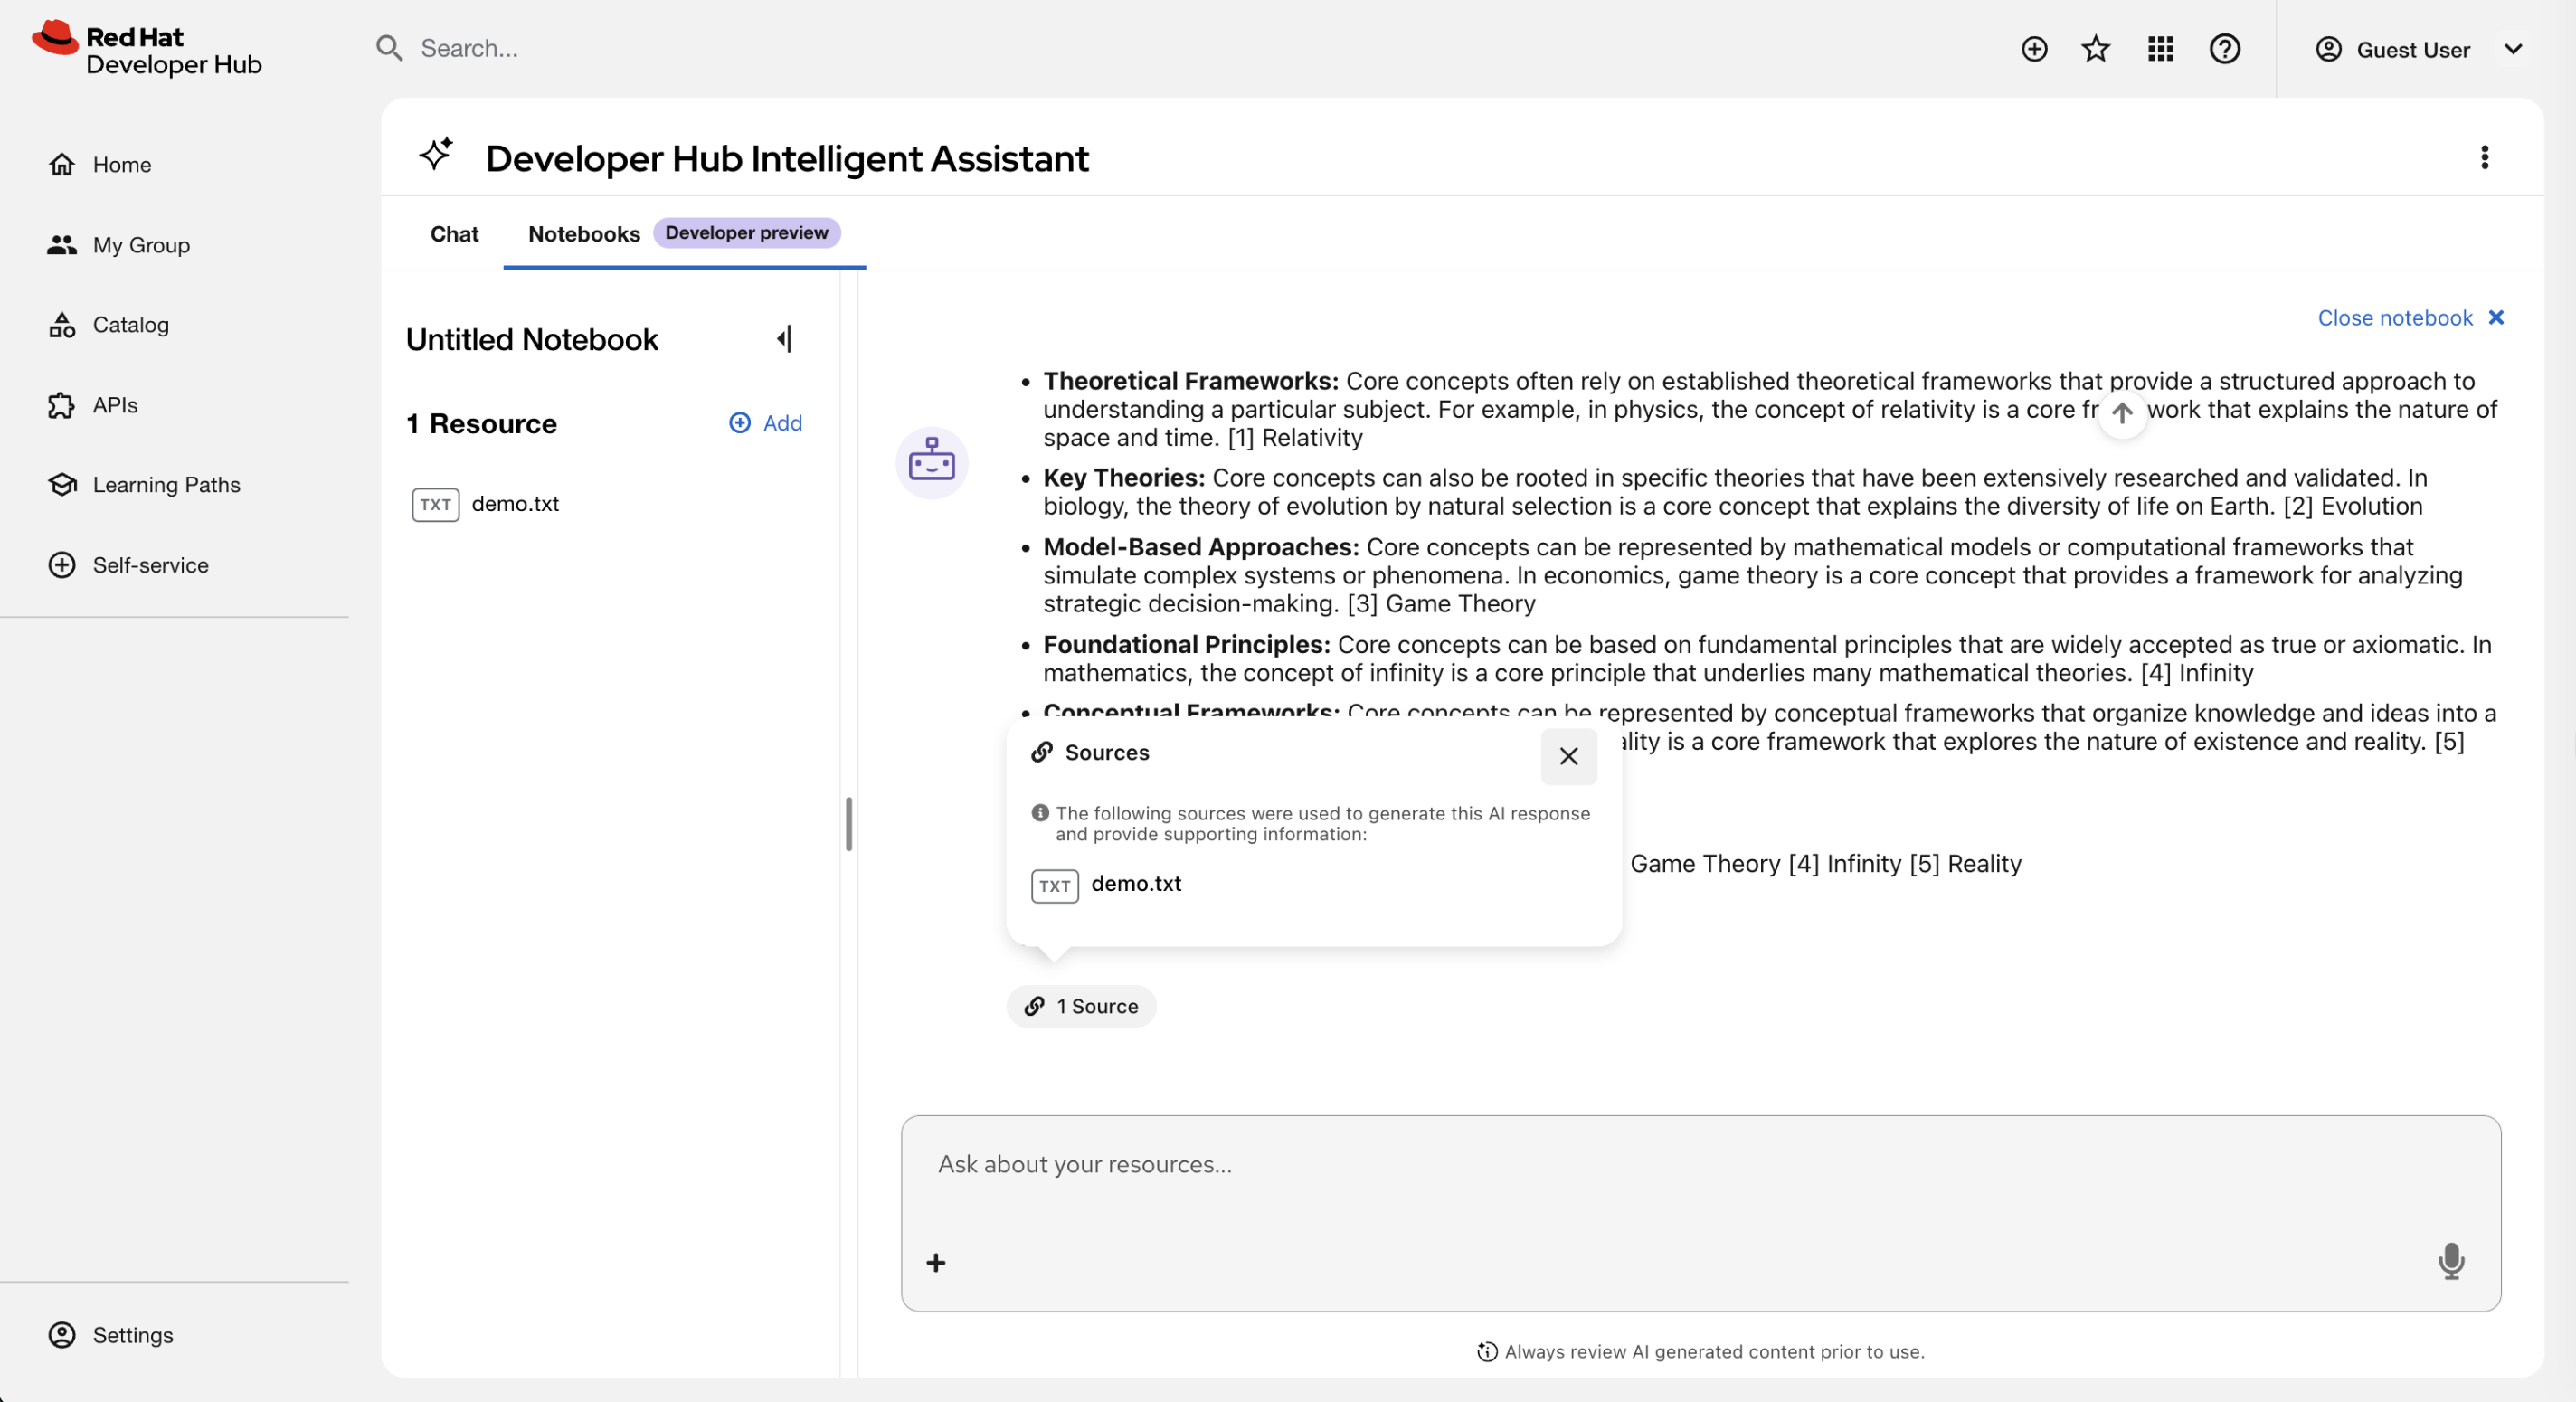Screen dimensions: 2576x1402
Task: Add a new resource to notebook
Action: coord(766,423)
